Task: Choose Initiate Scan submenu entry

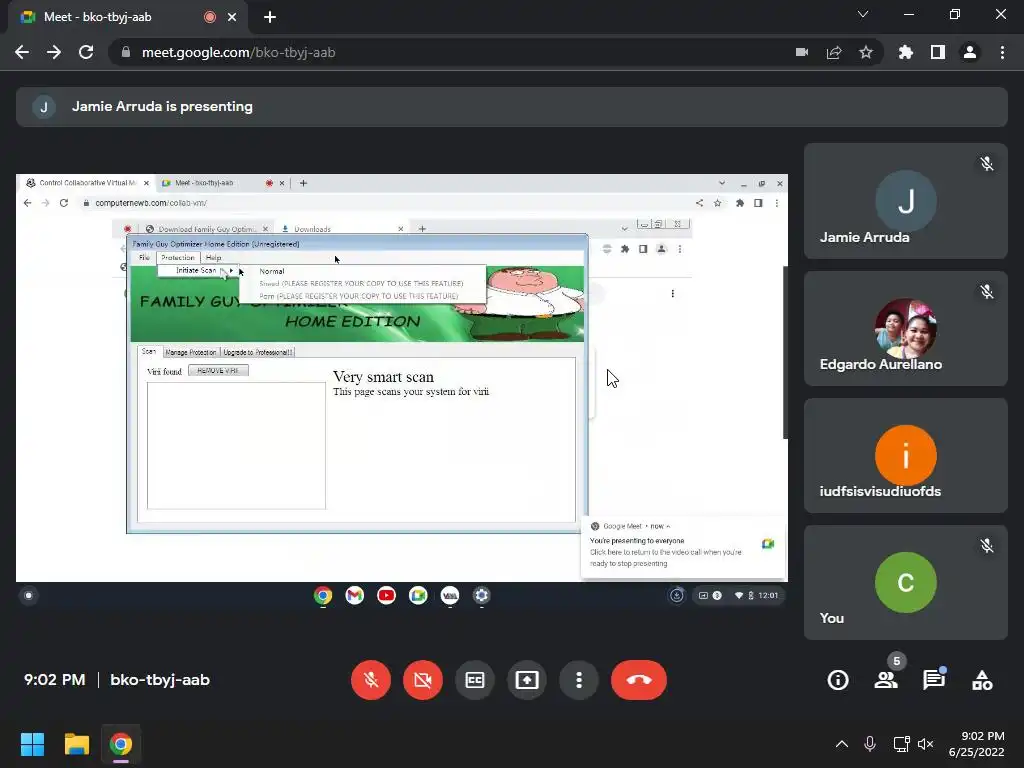Action: pyautogui.click(x=200, y=270)
